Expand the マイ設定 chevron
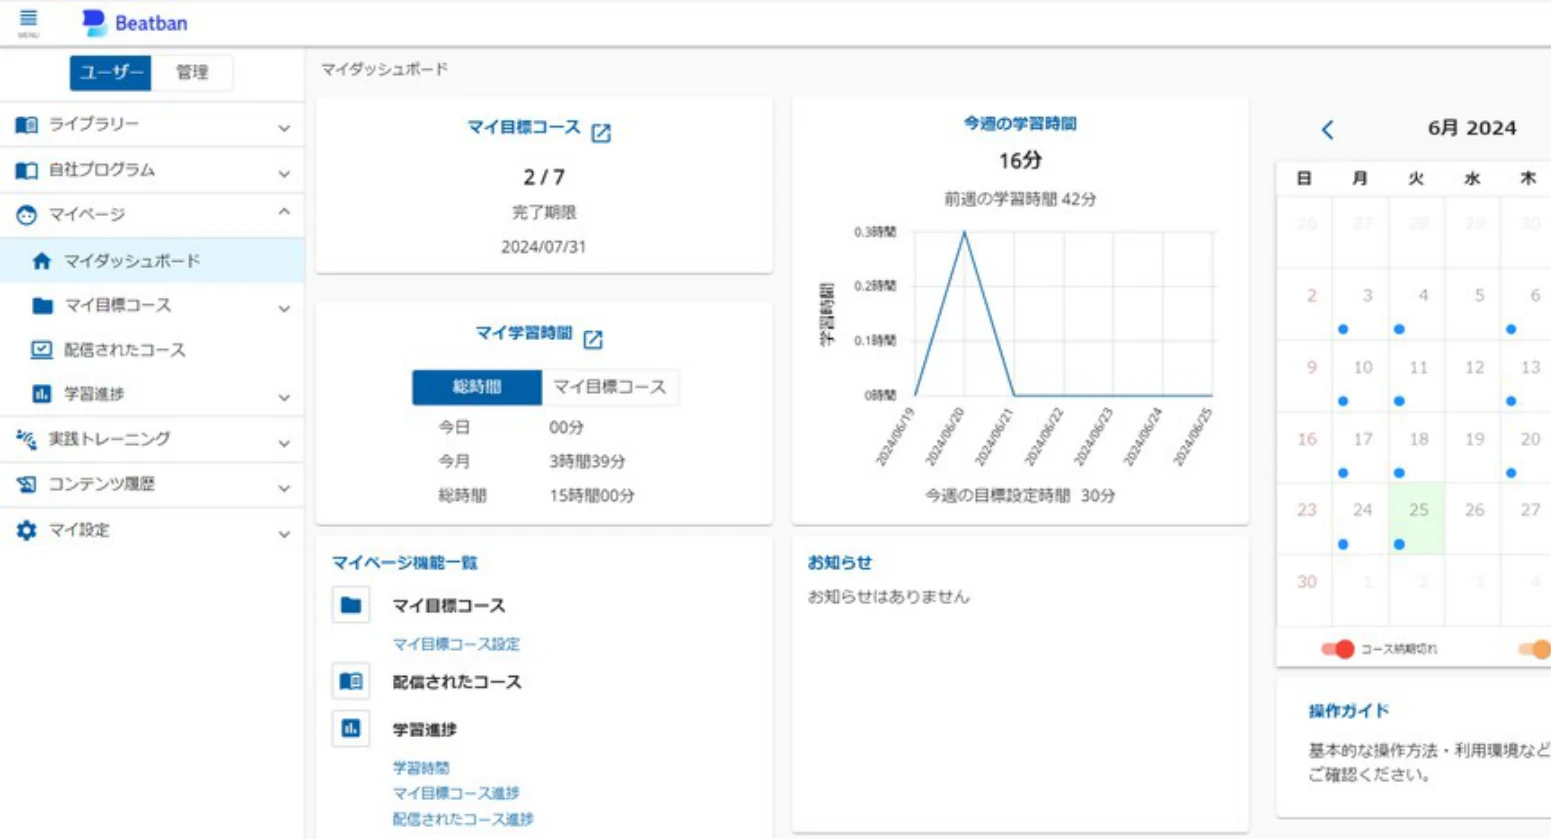The image size is (1551, 839). [284, 533]
